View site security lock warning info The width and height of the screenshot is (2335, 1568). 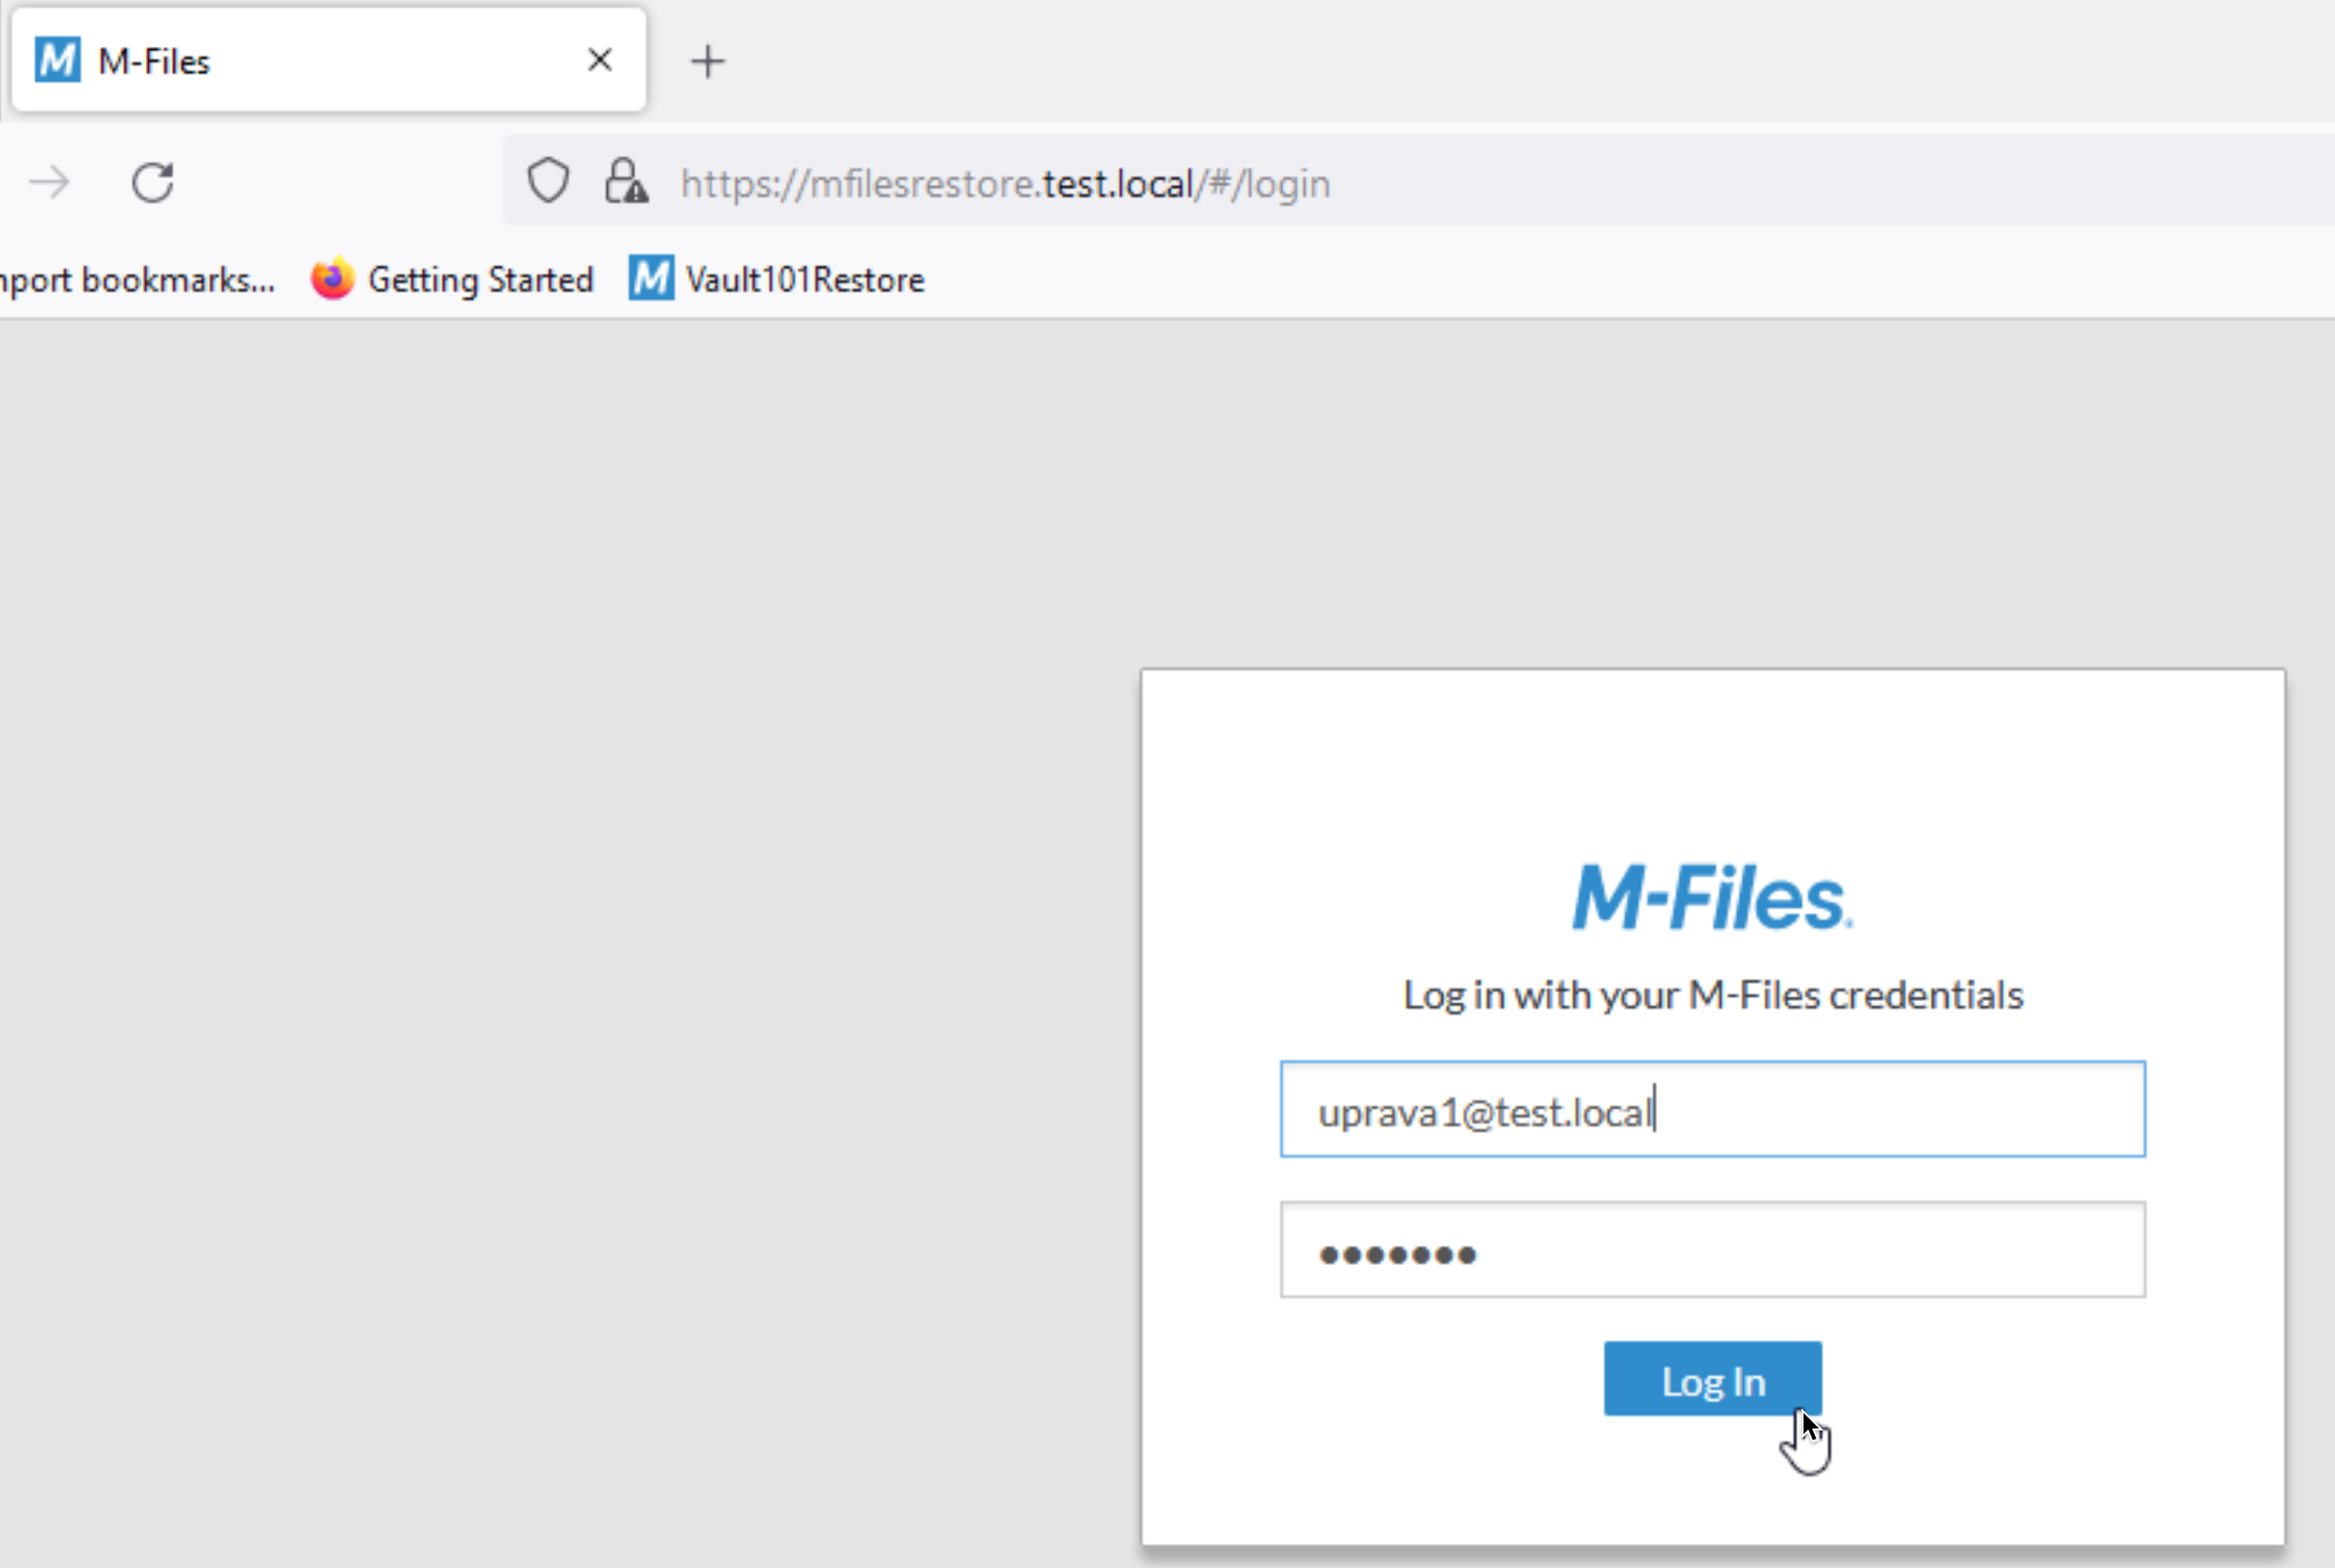coord(626,182)
